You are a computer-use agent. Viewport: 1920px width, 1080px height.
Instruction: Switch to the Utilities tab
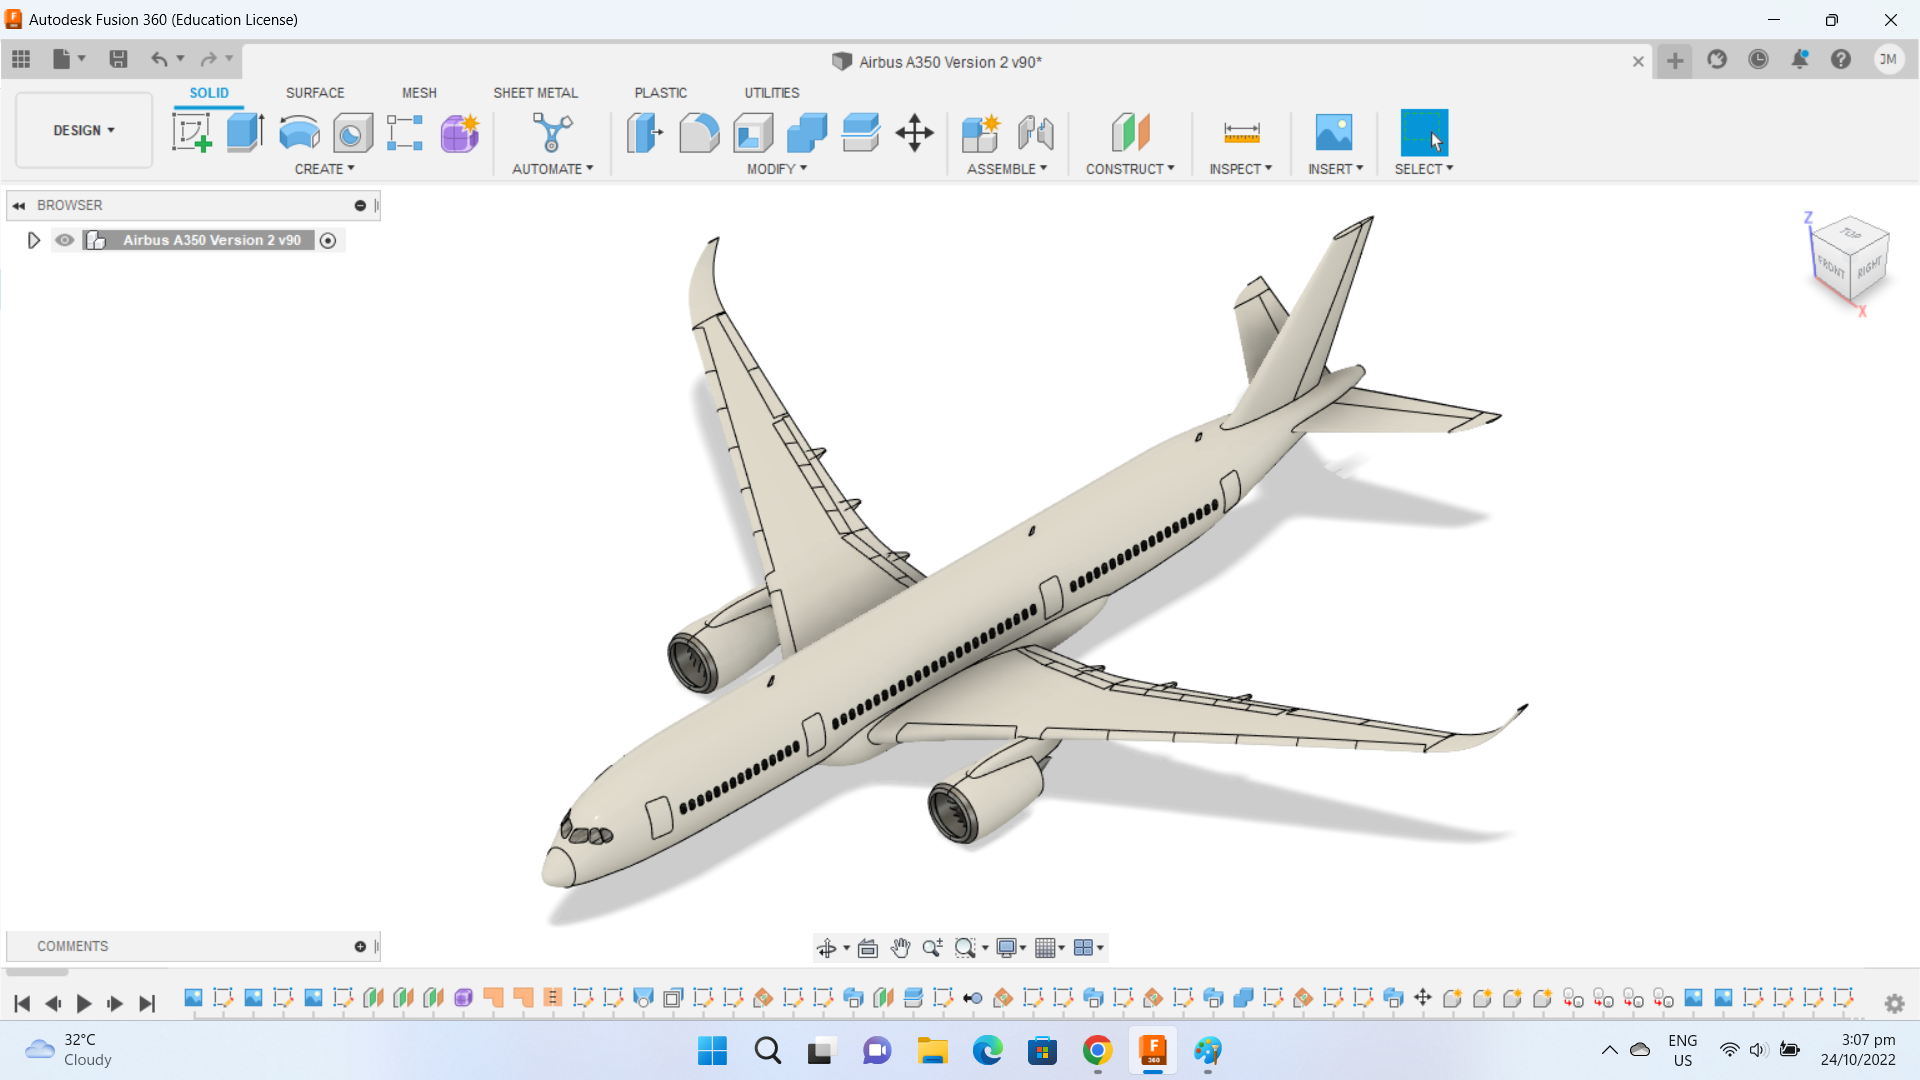pyautogui.click(x=771, y=92)
